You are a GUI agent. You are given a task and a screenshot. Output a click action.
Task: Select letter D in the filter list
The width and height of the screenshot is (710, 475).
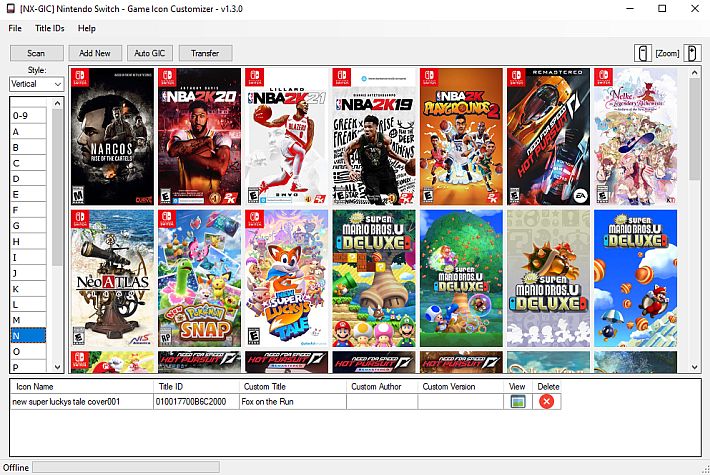pyautogui.click(x=28, y=179)
